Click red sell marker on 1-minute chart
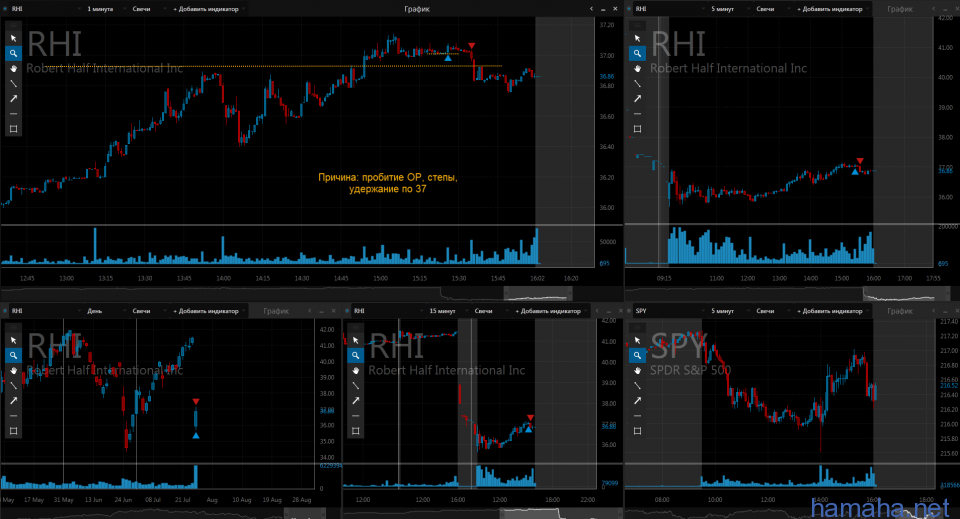960x519 pixels. click(x=471, y=46)
